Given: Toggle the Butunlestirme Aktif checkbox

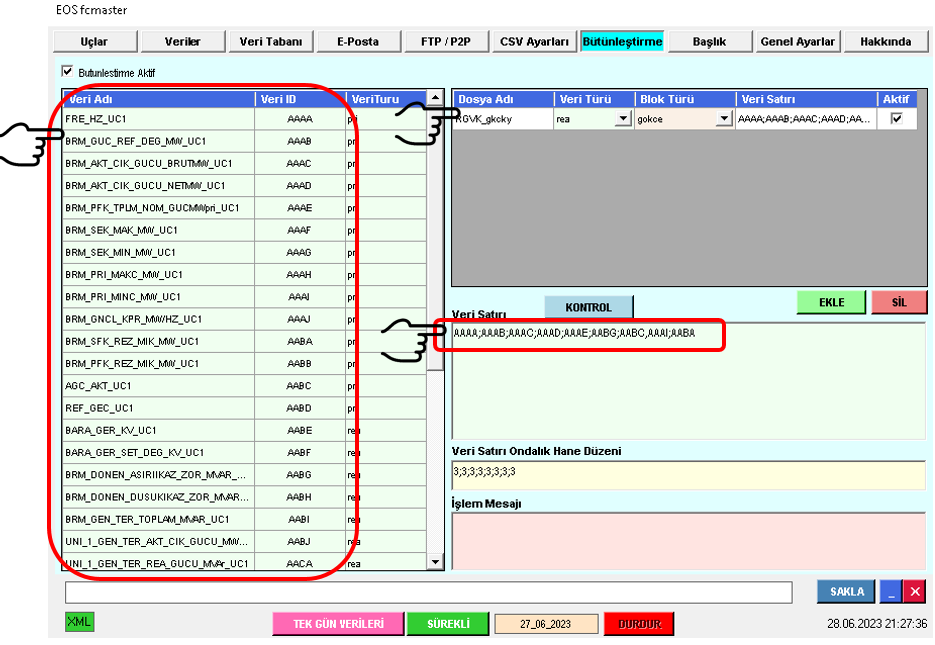Looking at the screenshot, I should pyautogui.click(x=67, y=72).
